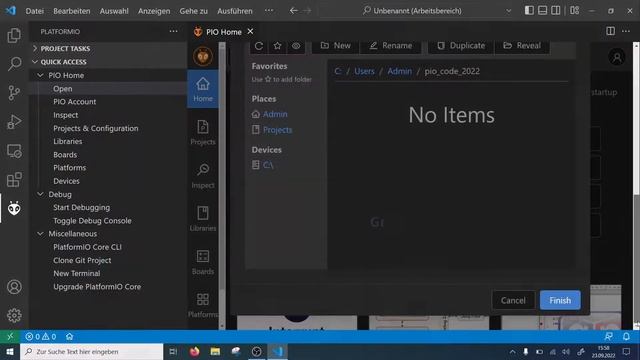This screenshot has width=640, height=360.
Task: Create a New folder in file dialog
Action: click(x=335, y=46)
